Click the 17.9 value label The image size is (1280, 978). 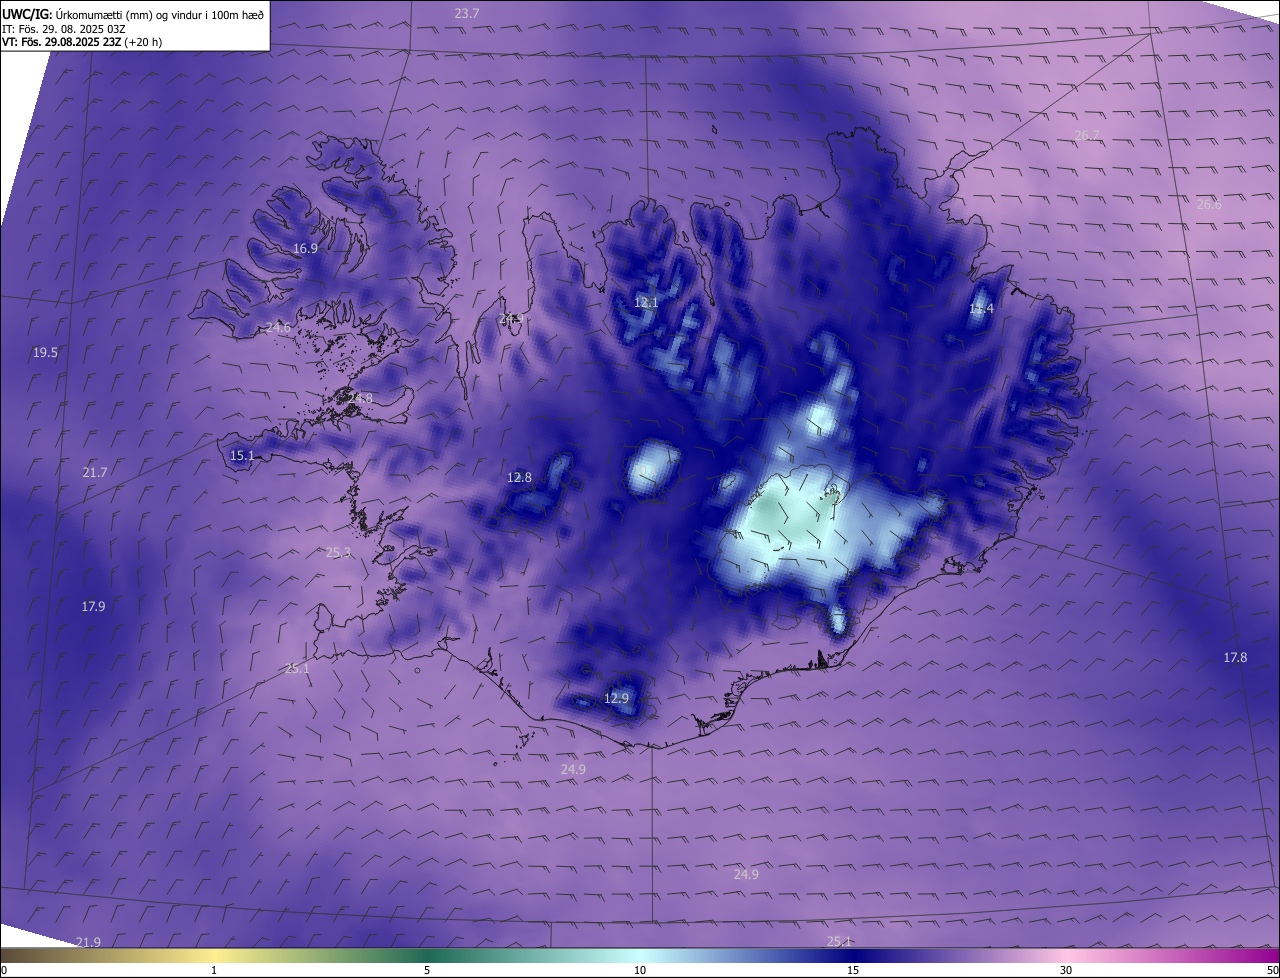(93, 606)
